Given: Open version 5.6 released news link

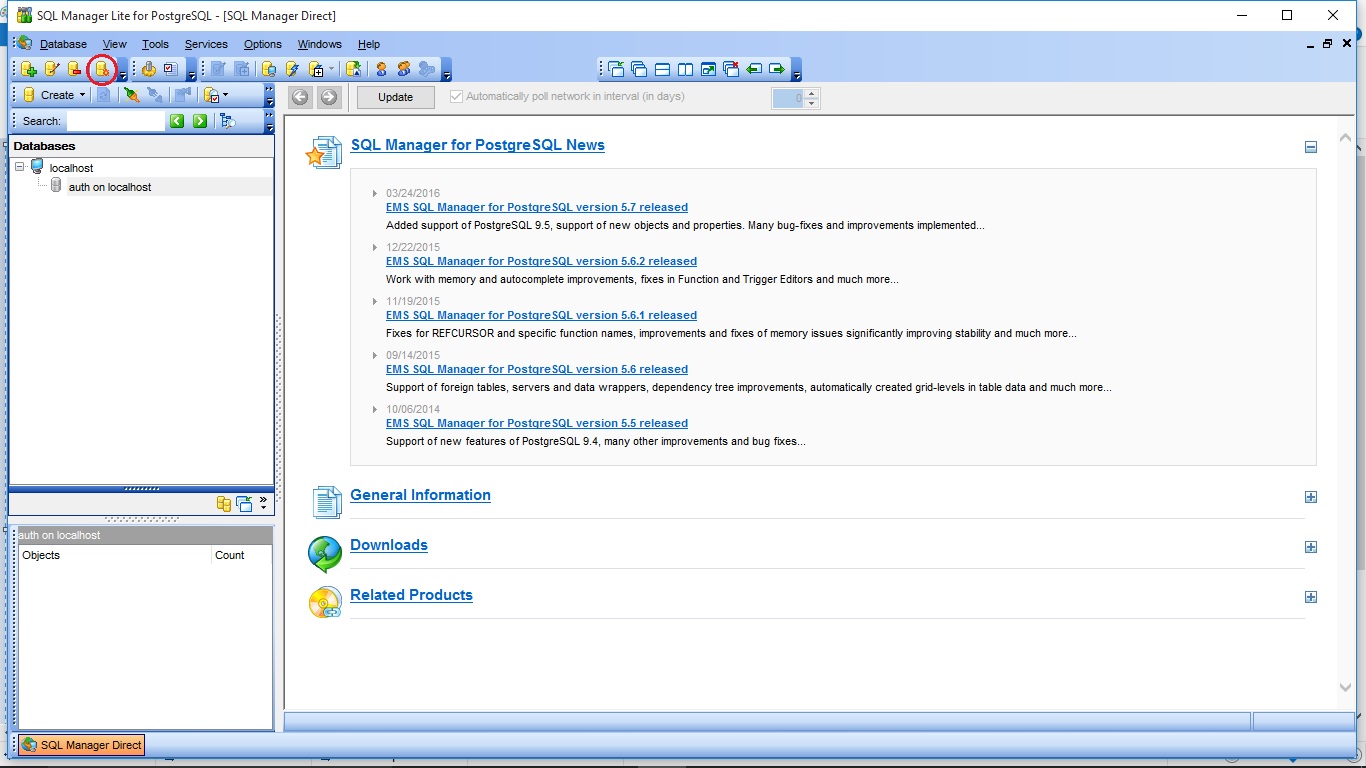Looking at the screenshot, I should tap(537, 369).
